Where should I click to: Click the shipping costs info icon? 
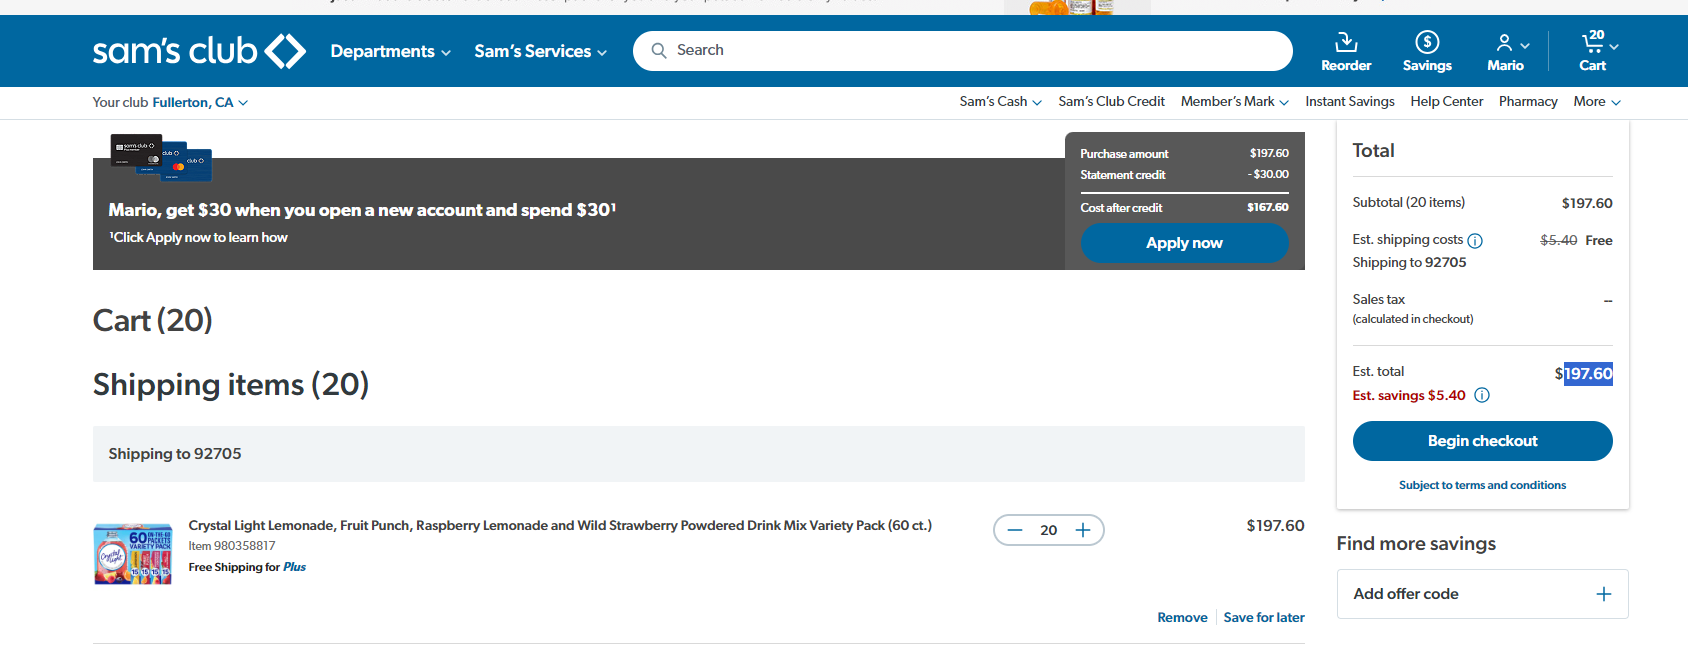(x=1475, y=241)
